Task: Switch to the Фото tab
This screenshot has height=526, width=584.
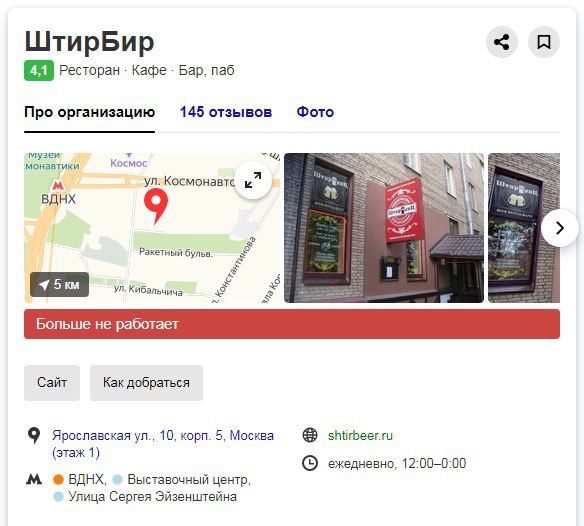Action: pyautogui.click(x=315, y=112)
